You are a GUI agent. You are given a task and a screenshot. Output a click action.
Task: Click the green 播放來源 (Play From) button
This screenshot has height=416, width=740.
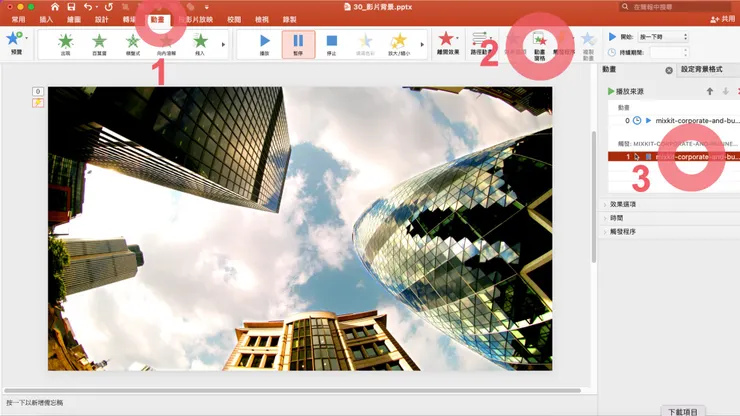point(626,92)
